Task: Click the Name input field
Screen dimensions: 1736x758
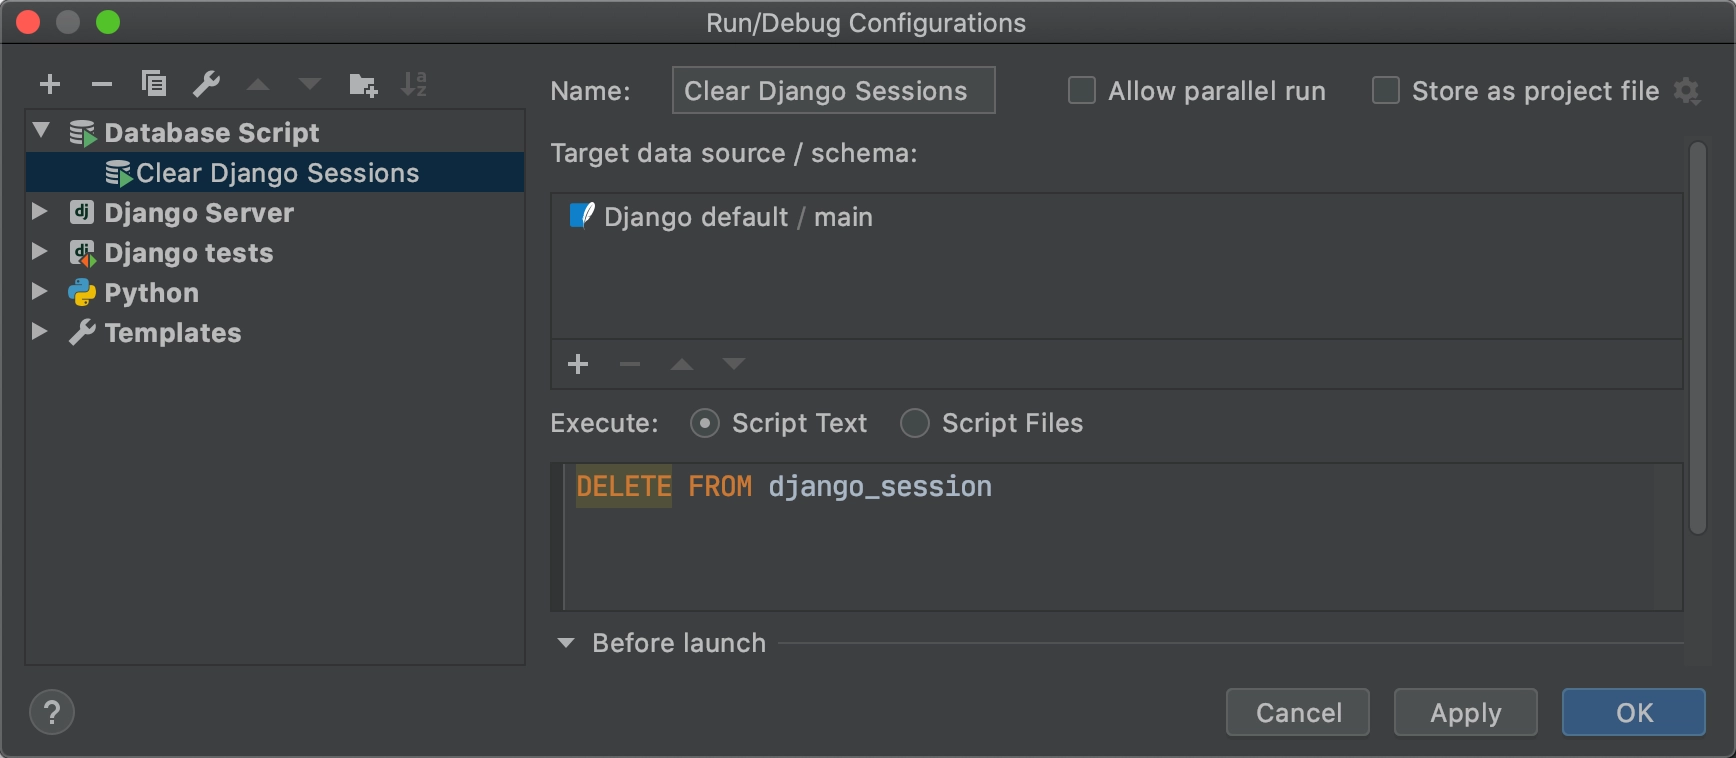Action: (x=834, y=90)
